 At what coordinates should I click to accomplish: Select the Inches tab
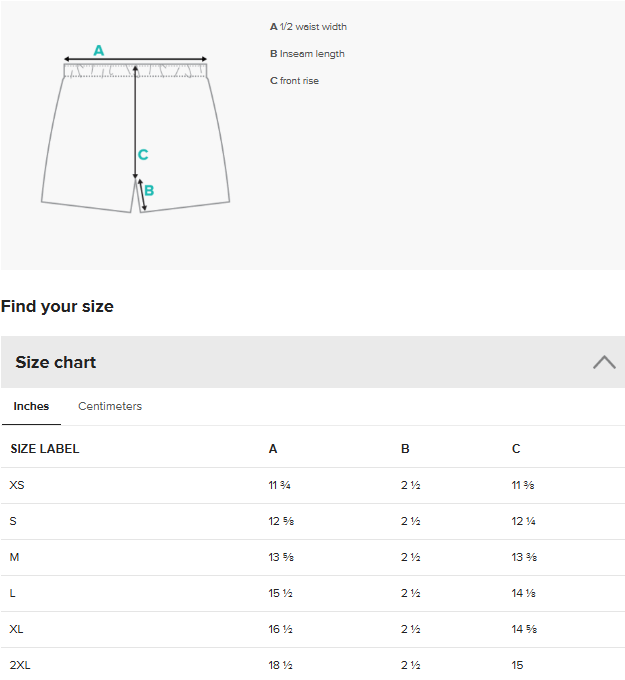(31, 406)
